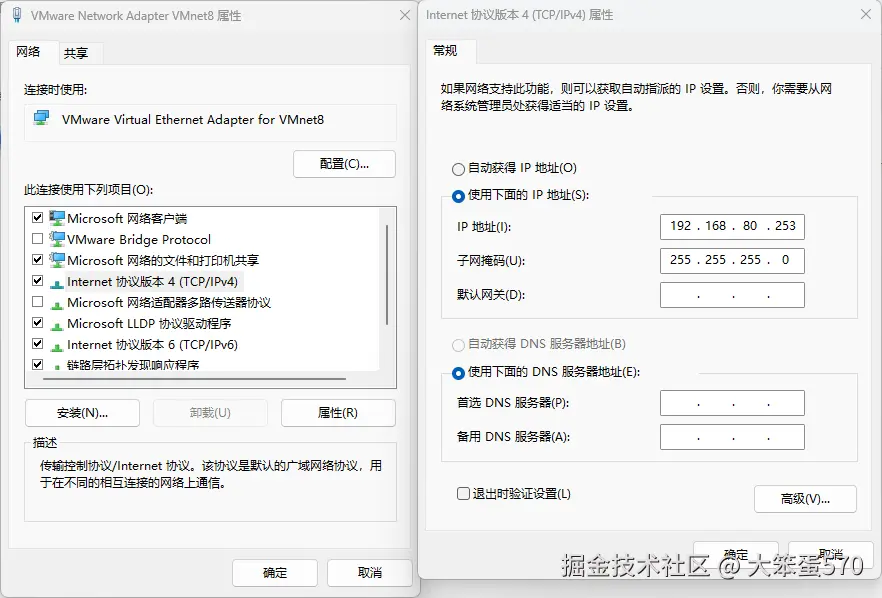Click the Internet 协议版本 4 item icon
The image size is (882, 598).
point(57,283)
